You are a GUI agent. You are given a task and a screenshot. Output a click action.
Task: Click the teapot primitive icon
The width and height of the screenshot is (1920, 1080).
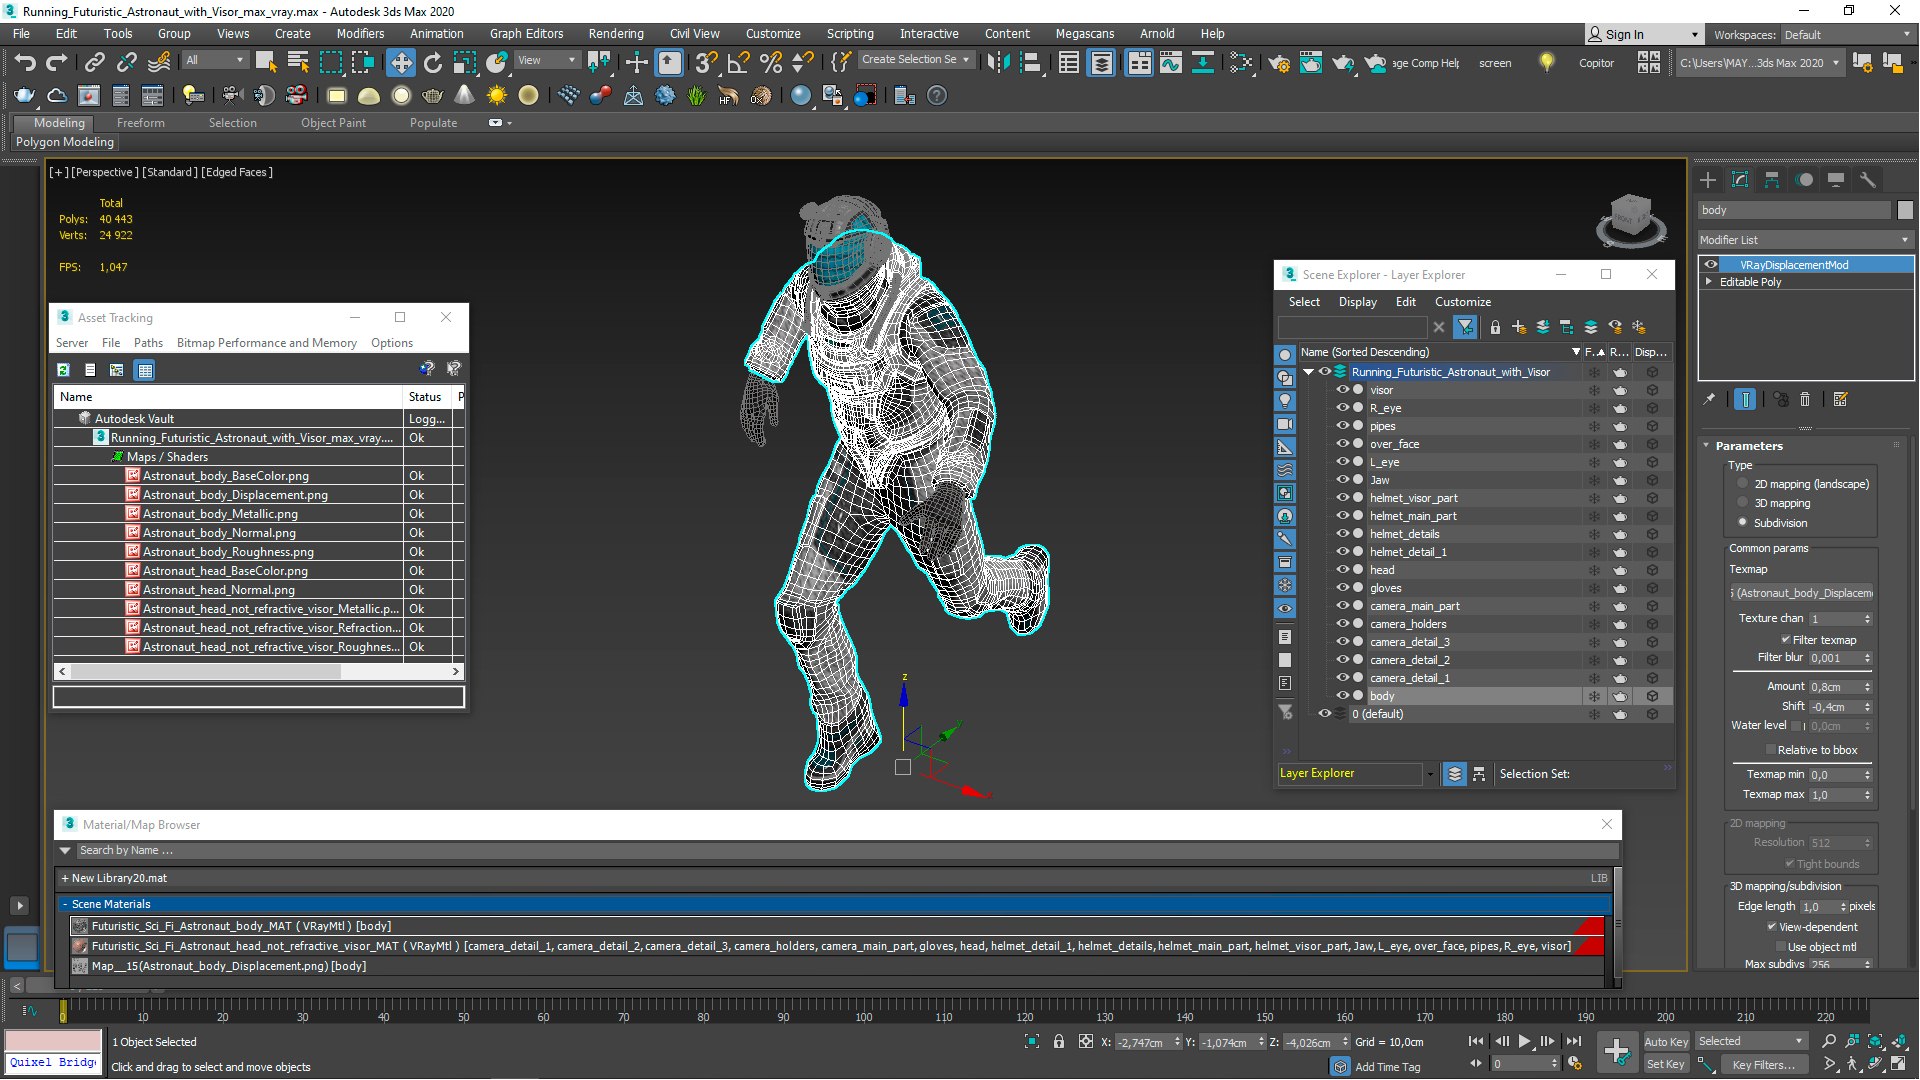432,96
